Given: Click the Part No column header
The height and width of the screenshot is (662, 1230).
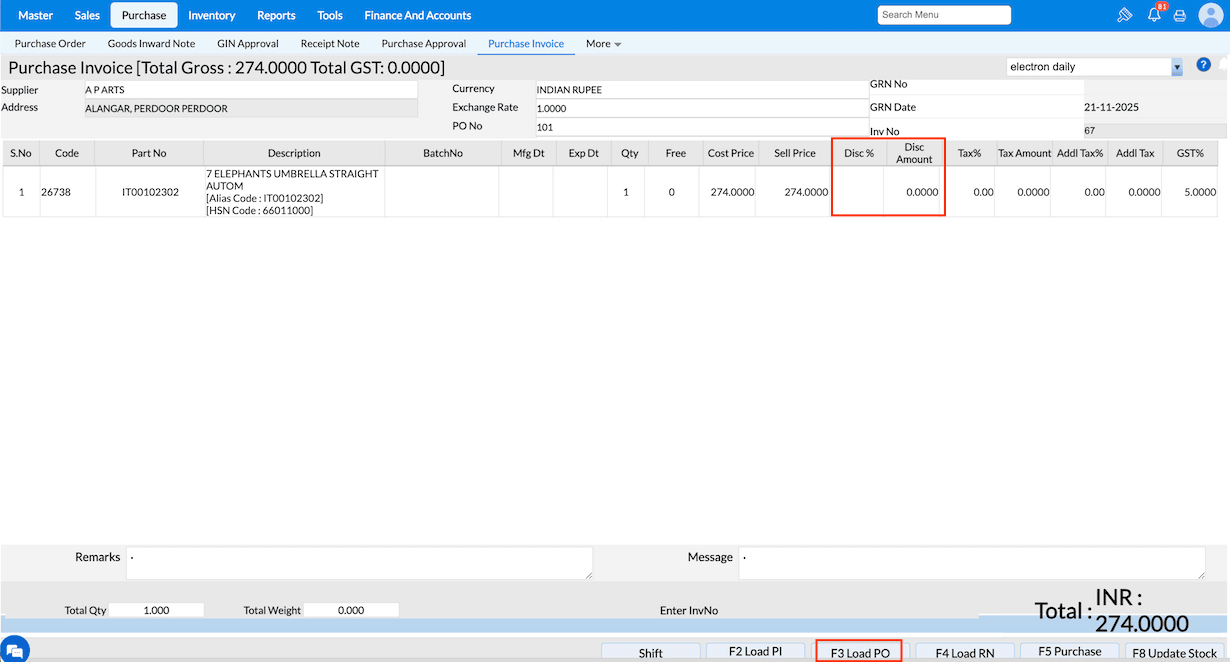Looking at the screenshot, I should [x=149, y=153].
